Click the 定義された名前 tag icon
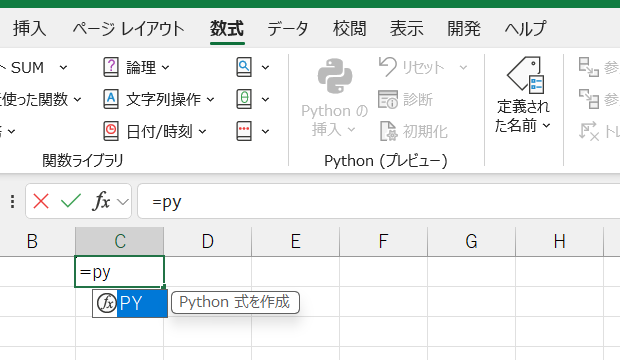This screenshot has width=620, height=360. (525, 74)
